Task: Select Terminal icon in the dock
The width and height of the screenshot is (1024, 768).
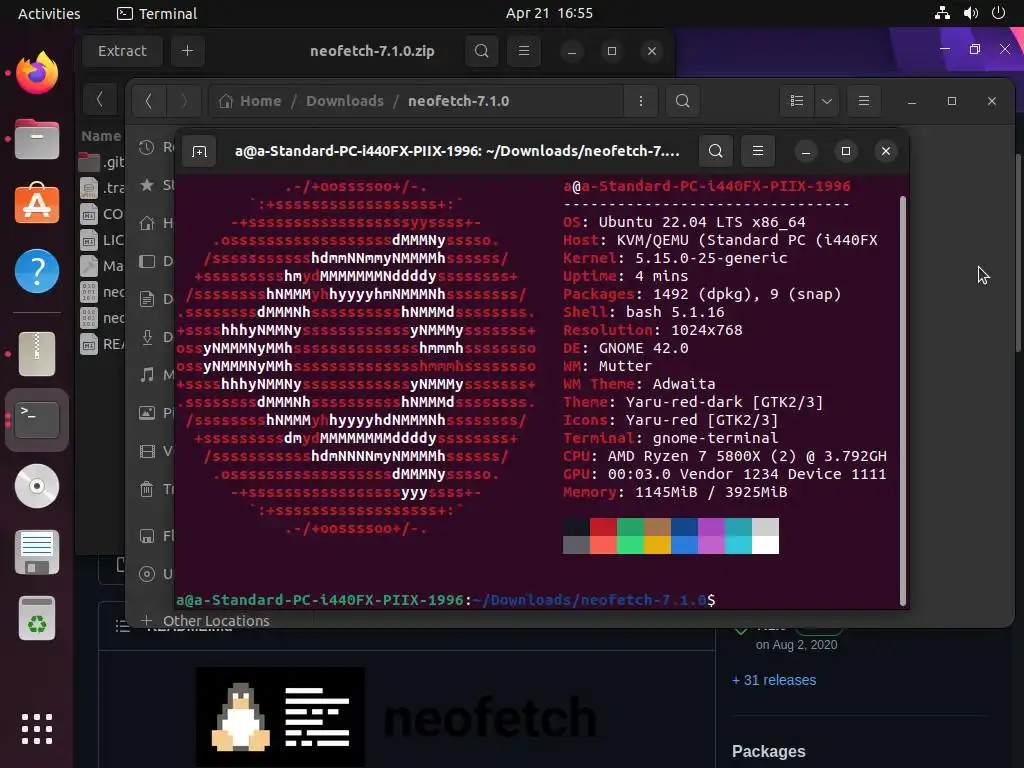Action: point(37,420)
